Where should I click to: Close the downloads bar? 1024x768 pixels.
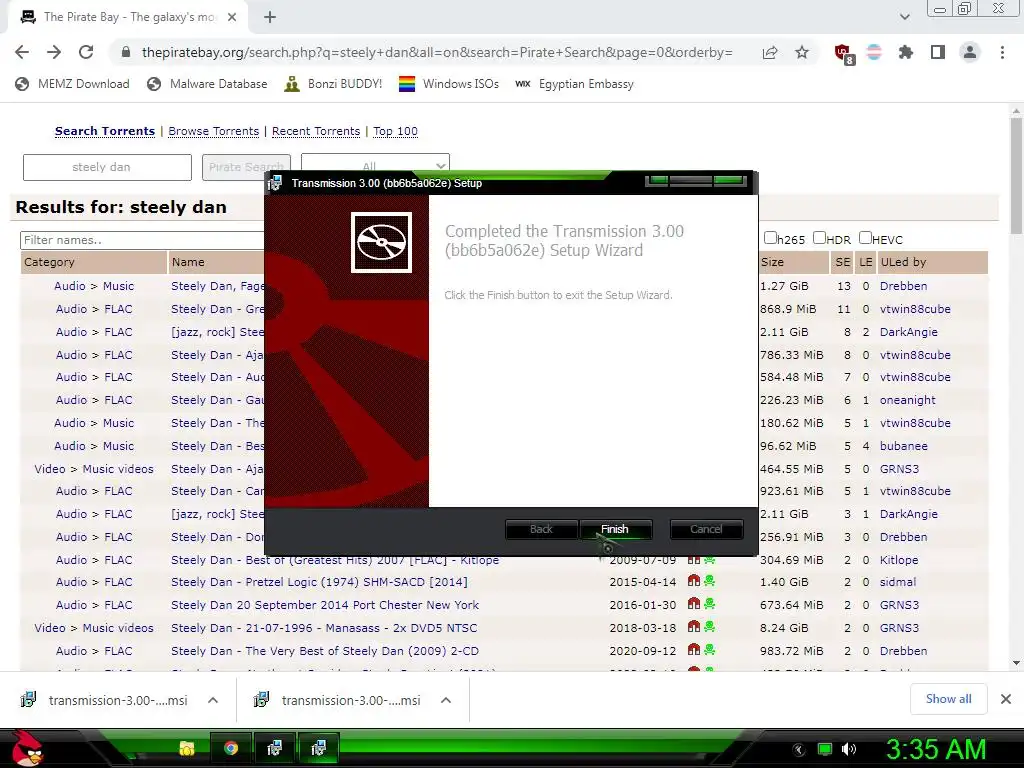[x=1006, y=699]
